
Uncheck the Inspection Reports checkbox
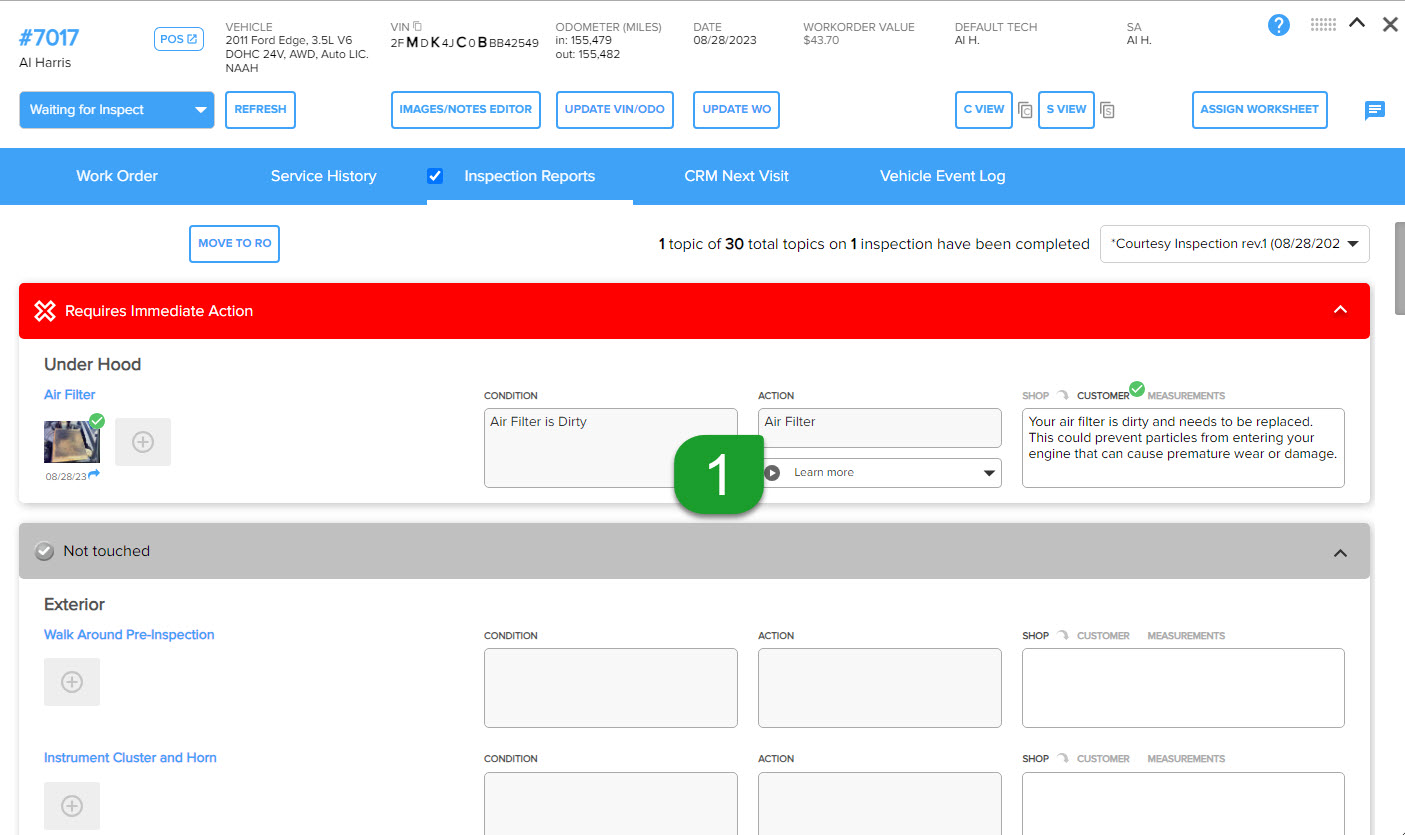435,175
